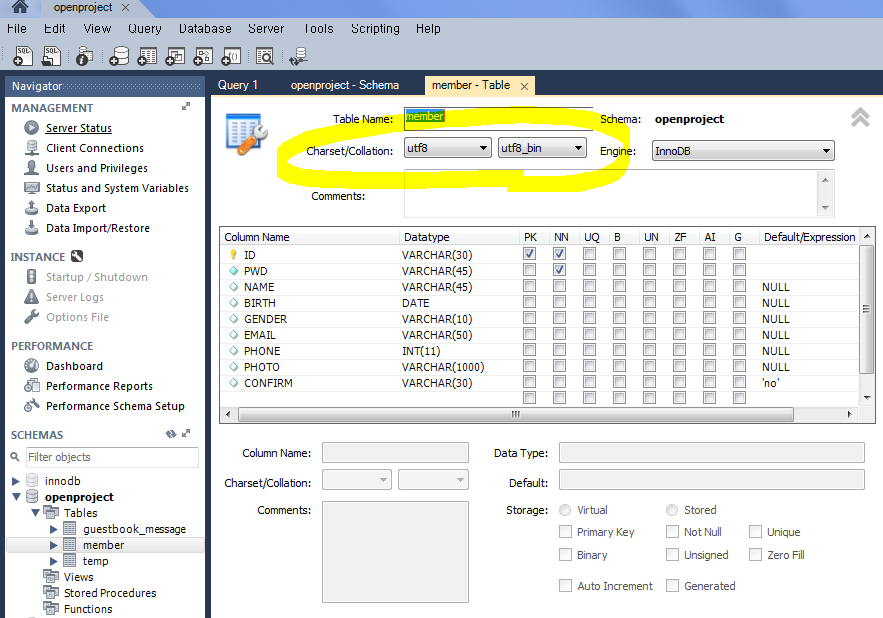Click the Data Export icon

pos(32,208)
